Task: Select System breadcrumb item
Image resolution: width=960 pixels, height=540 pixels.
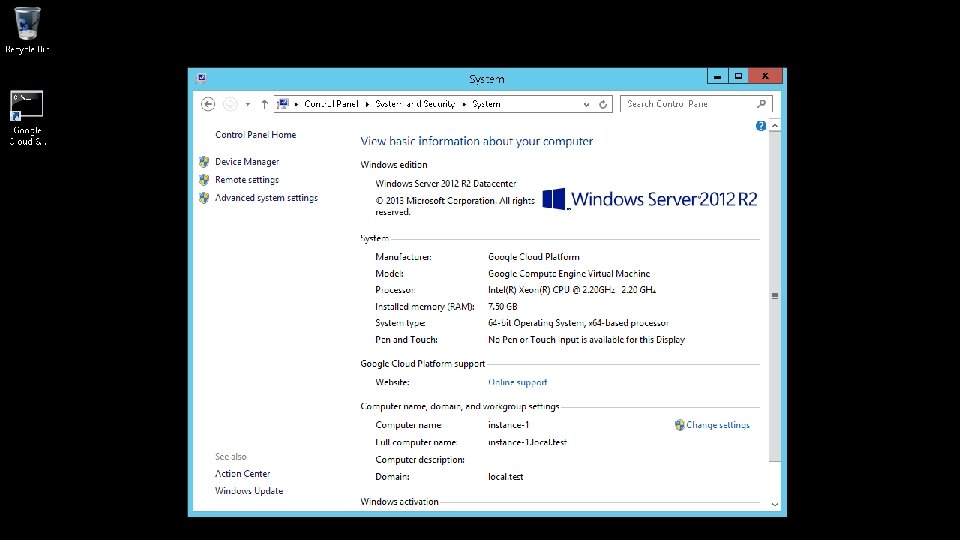Action: coord(487,104)
